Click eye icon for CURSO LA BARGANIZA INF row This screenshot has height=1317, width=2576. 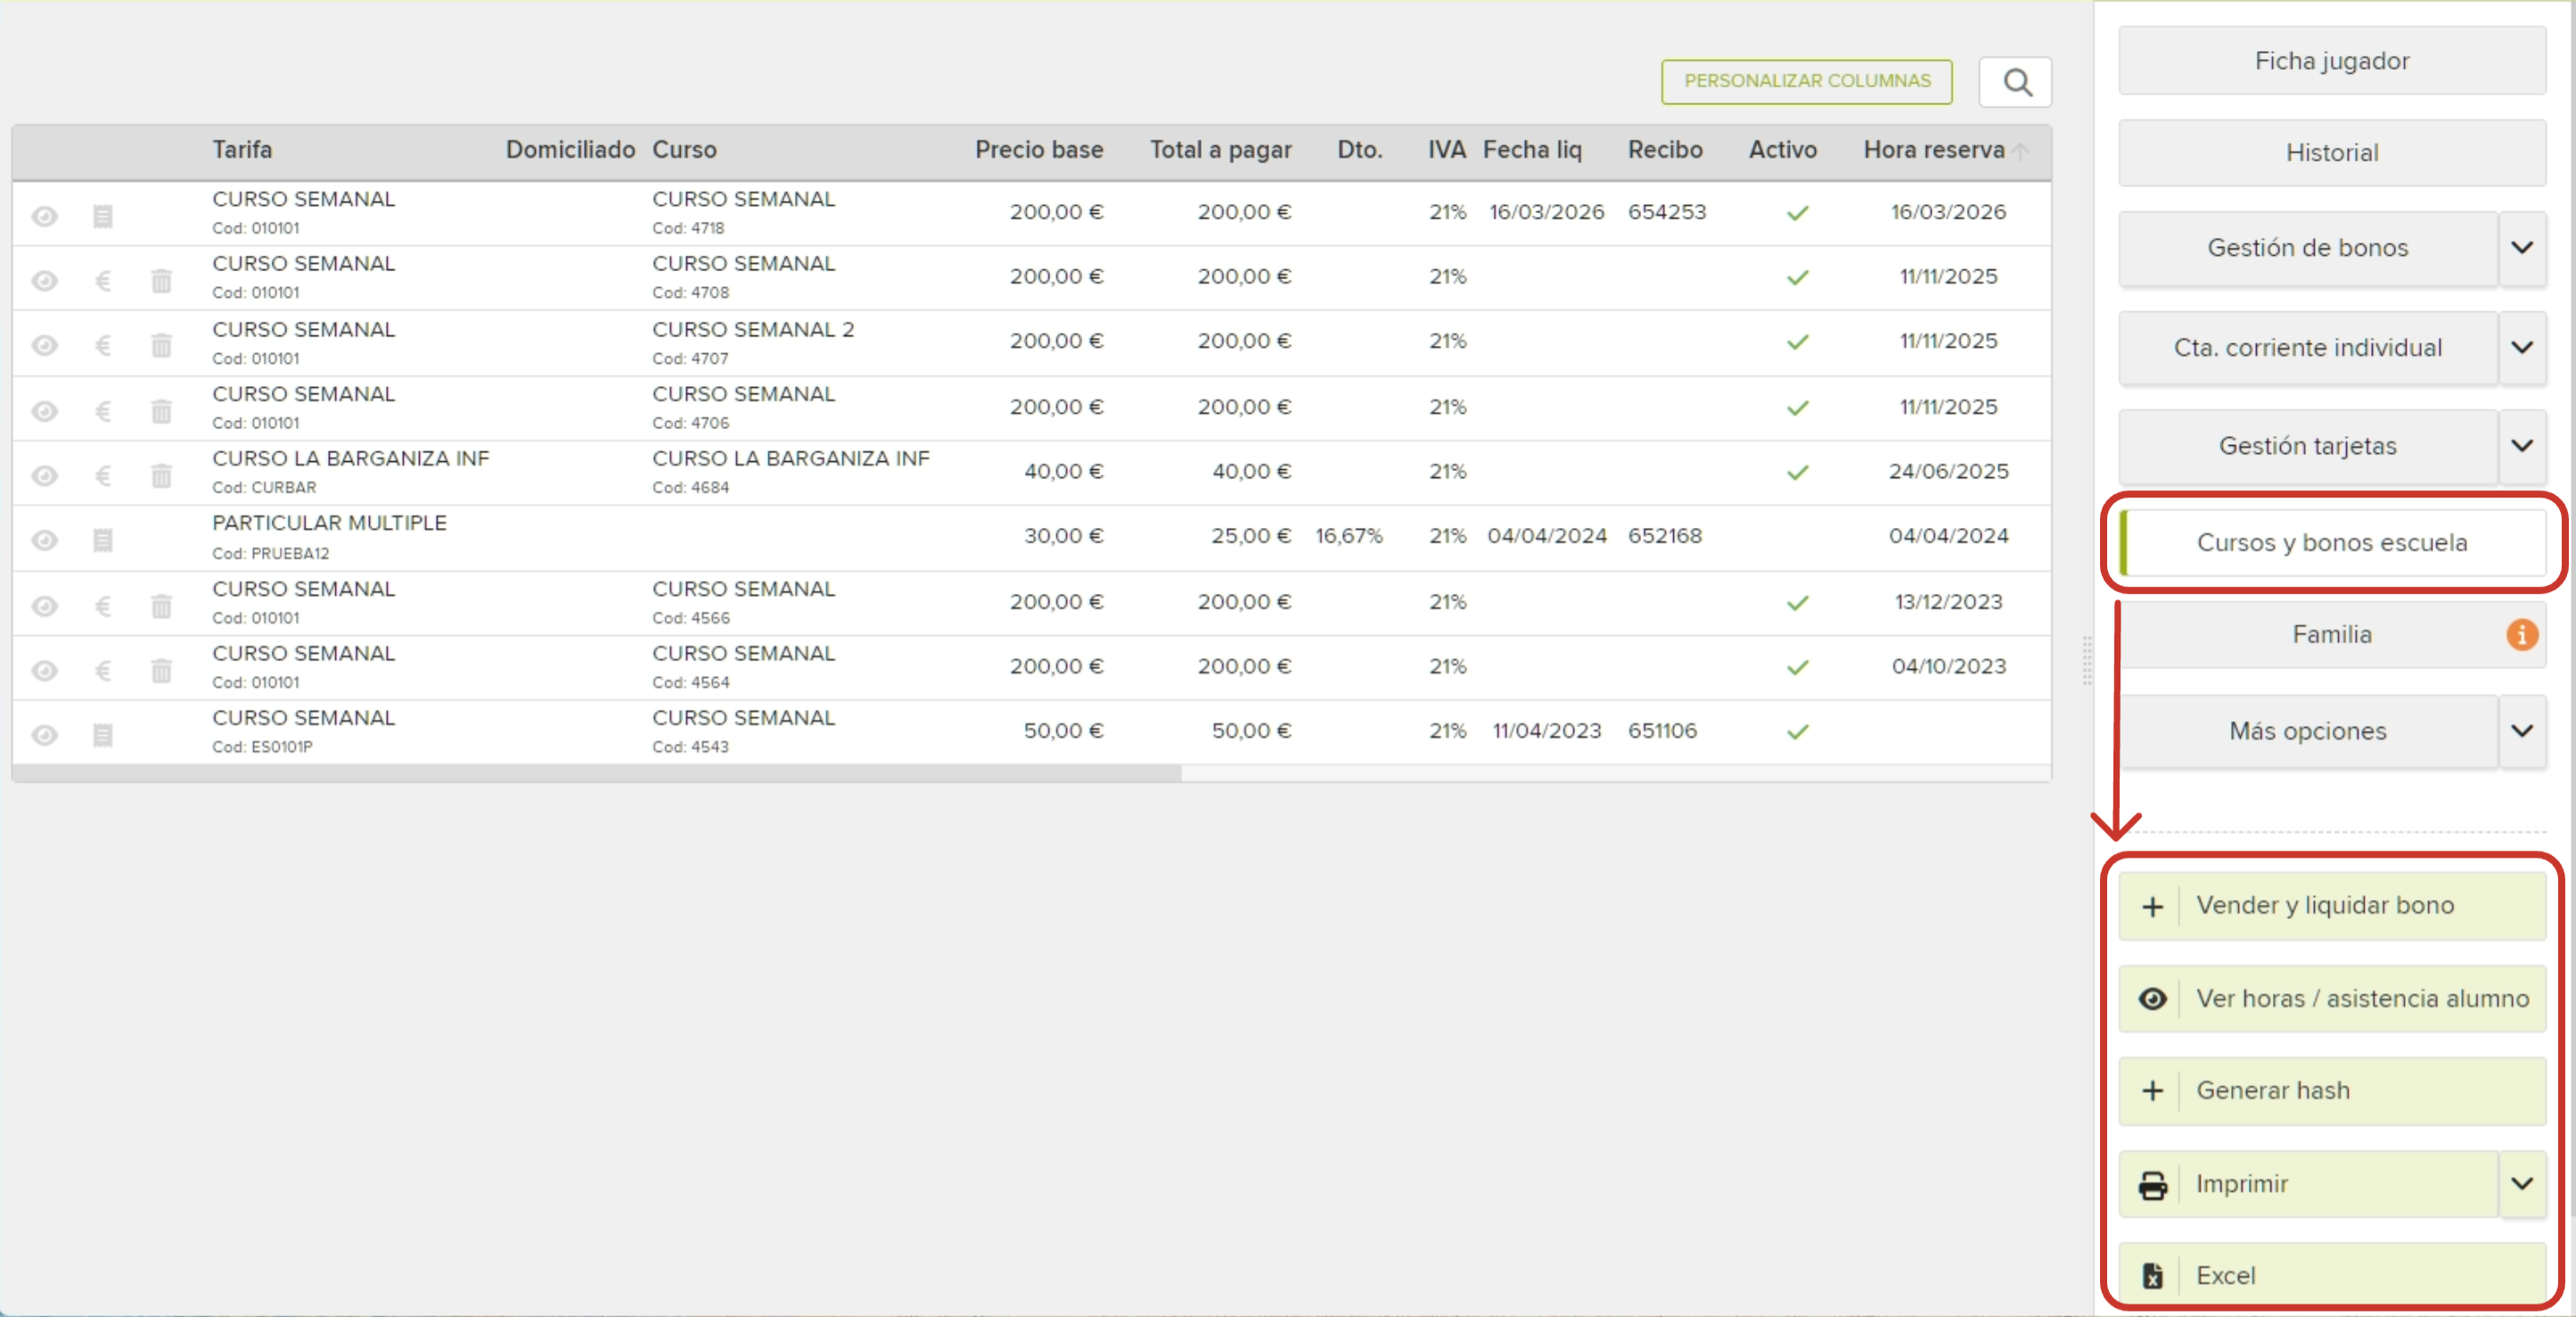[x=44, y=476]
